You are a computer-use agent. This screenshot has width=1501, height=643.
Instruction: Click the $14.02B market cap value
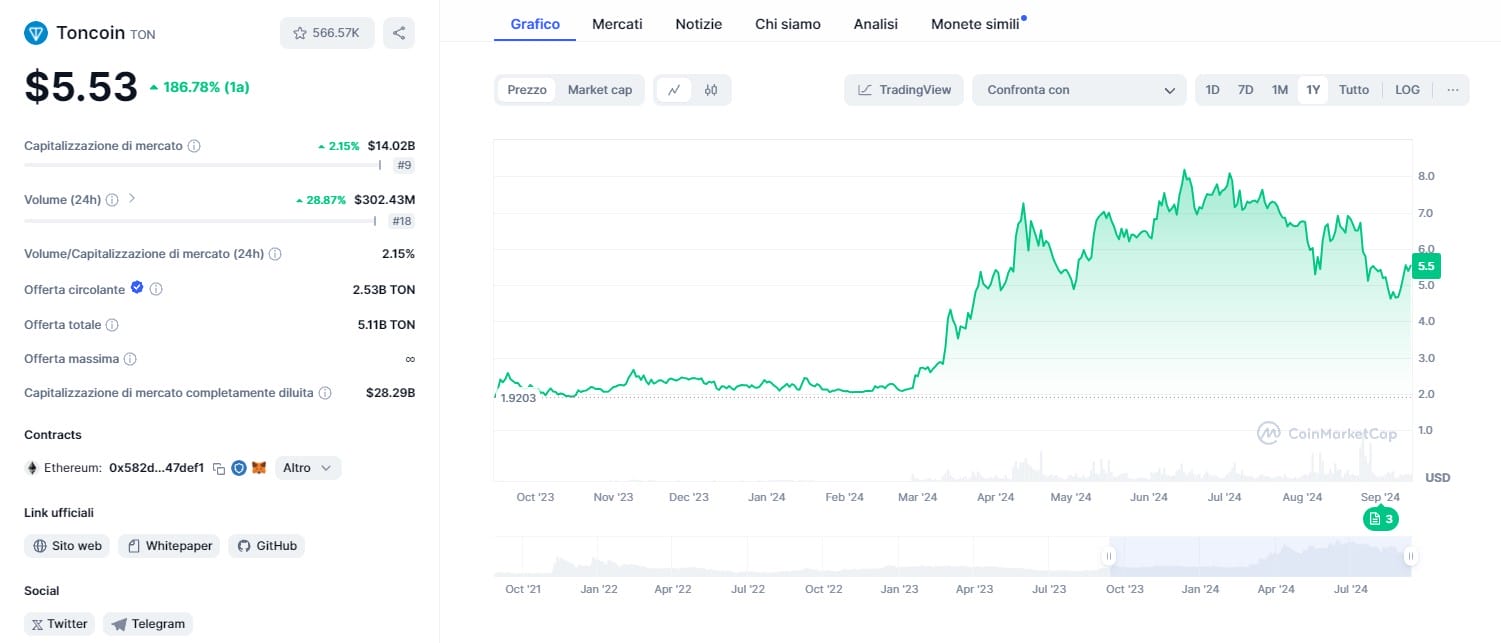click(x=391, y=146)
